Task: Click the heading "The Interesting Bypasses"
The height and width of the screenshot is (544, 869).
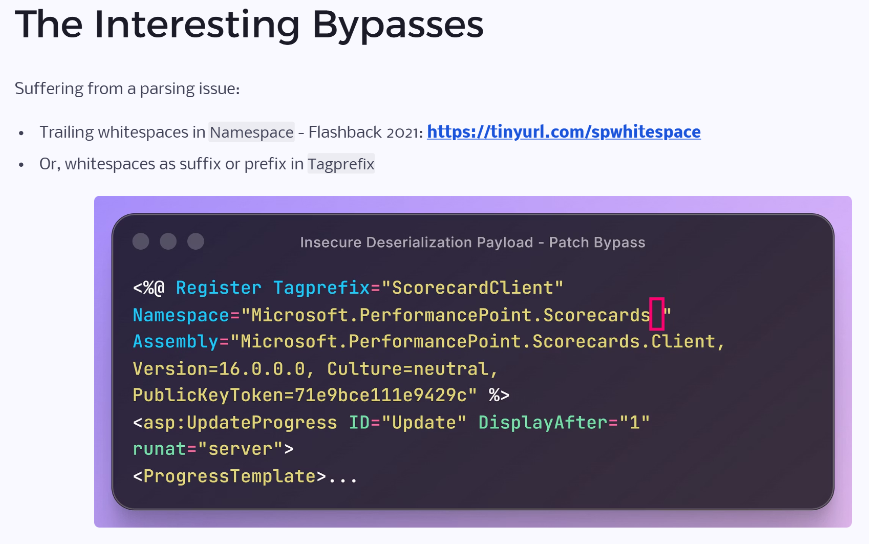Action: pyautogui.click(x=249, y=25)
